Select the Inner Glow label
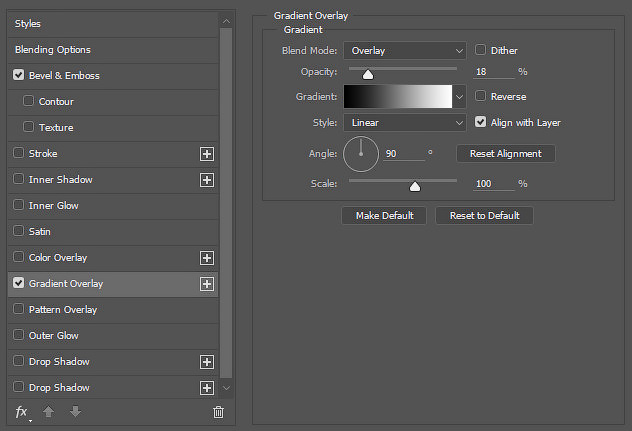The image size is (632, 431). pyautogui.click(x=54, y=206)
